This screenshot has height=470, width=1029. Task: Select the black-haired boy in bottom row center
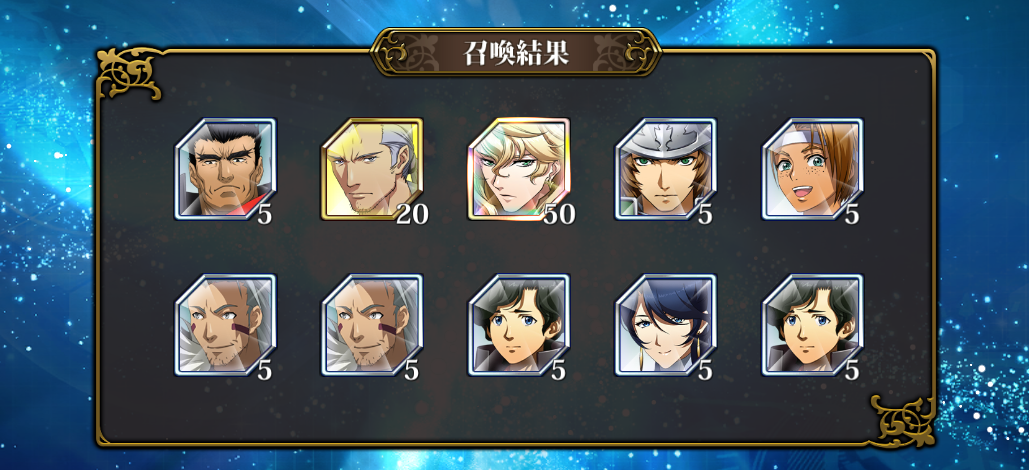[x=519, y=325]
